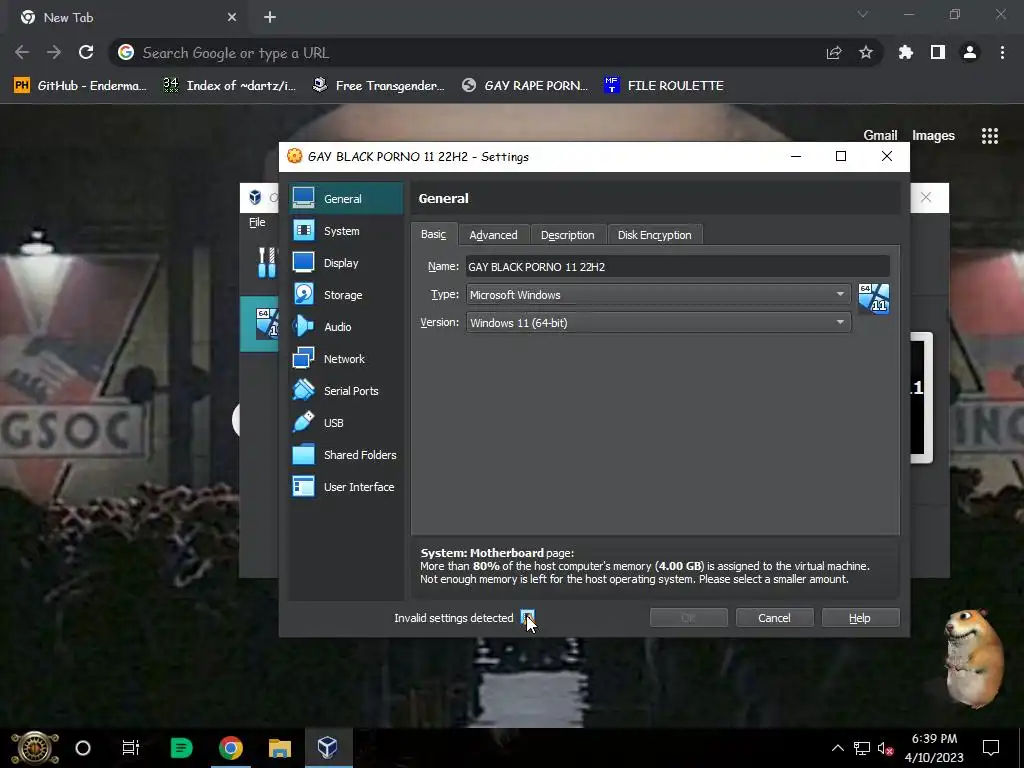The image size is (1024, 768).
Task: Open the tab search chevron
Action: click(863, 14)
